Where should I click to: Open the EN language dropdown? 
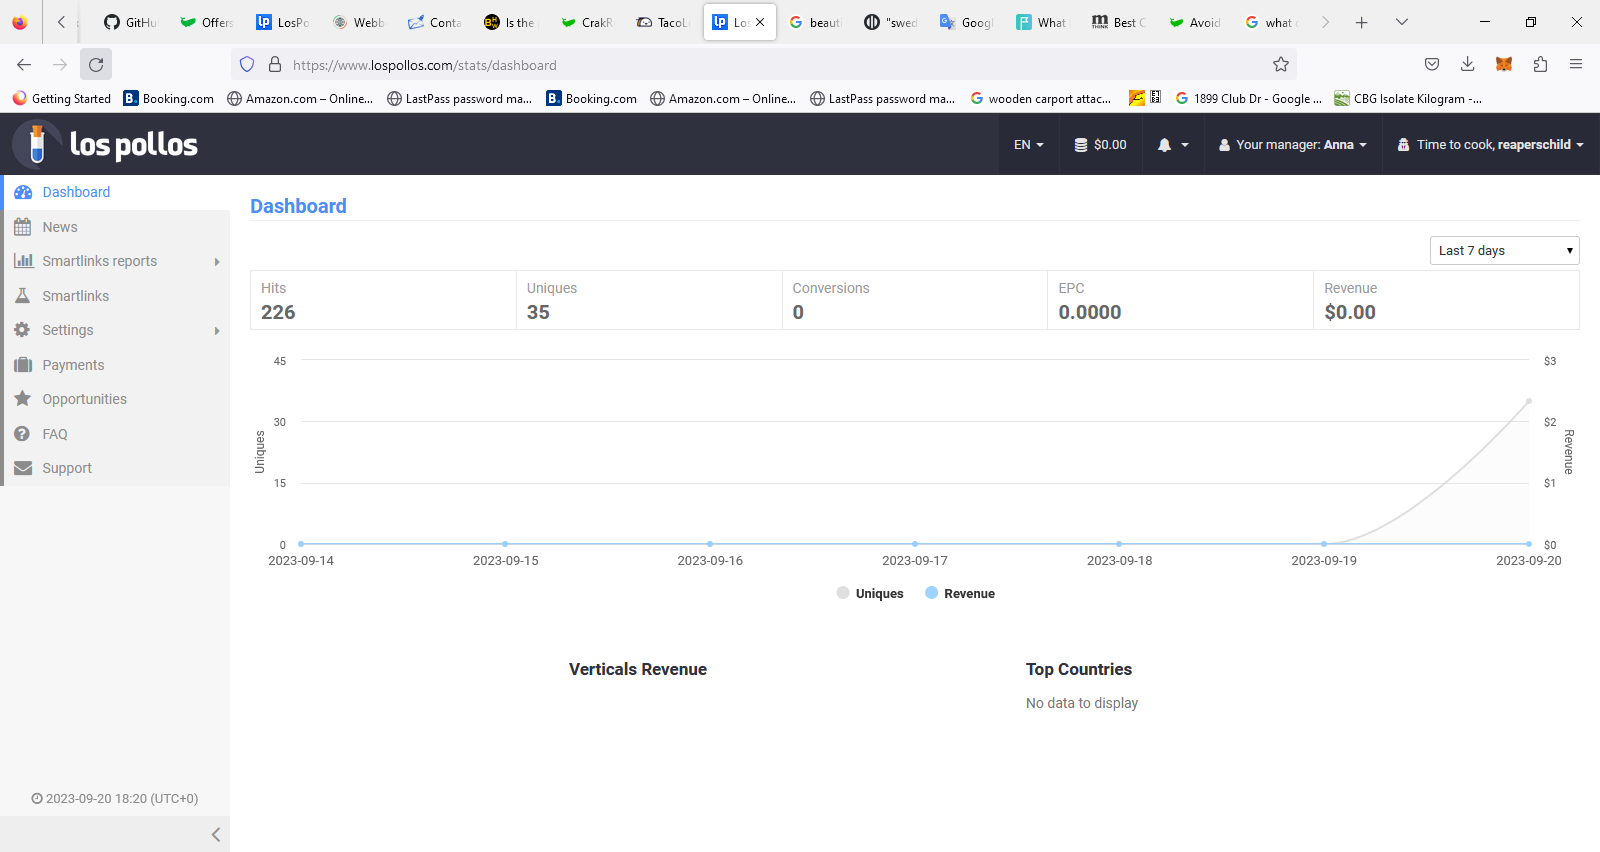point(1029,144)
